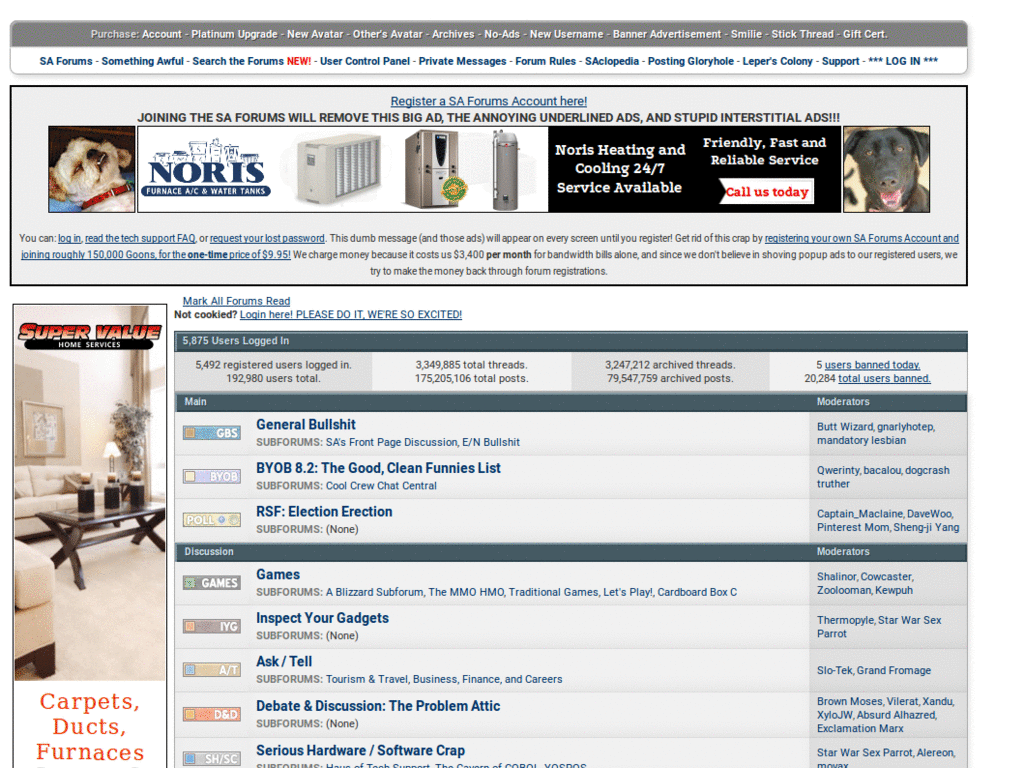This screenshot has width=1024, height=768.
Task: Click the Call us today button
Action: (x=767, y=191)
